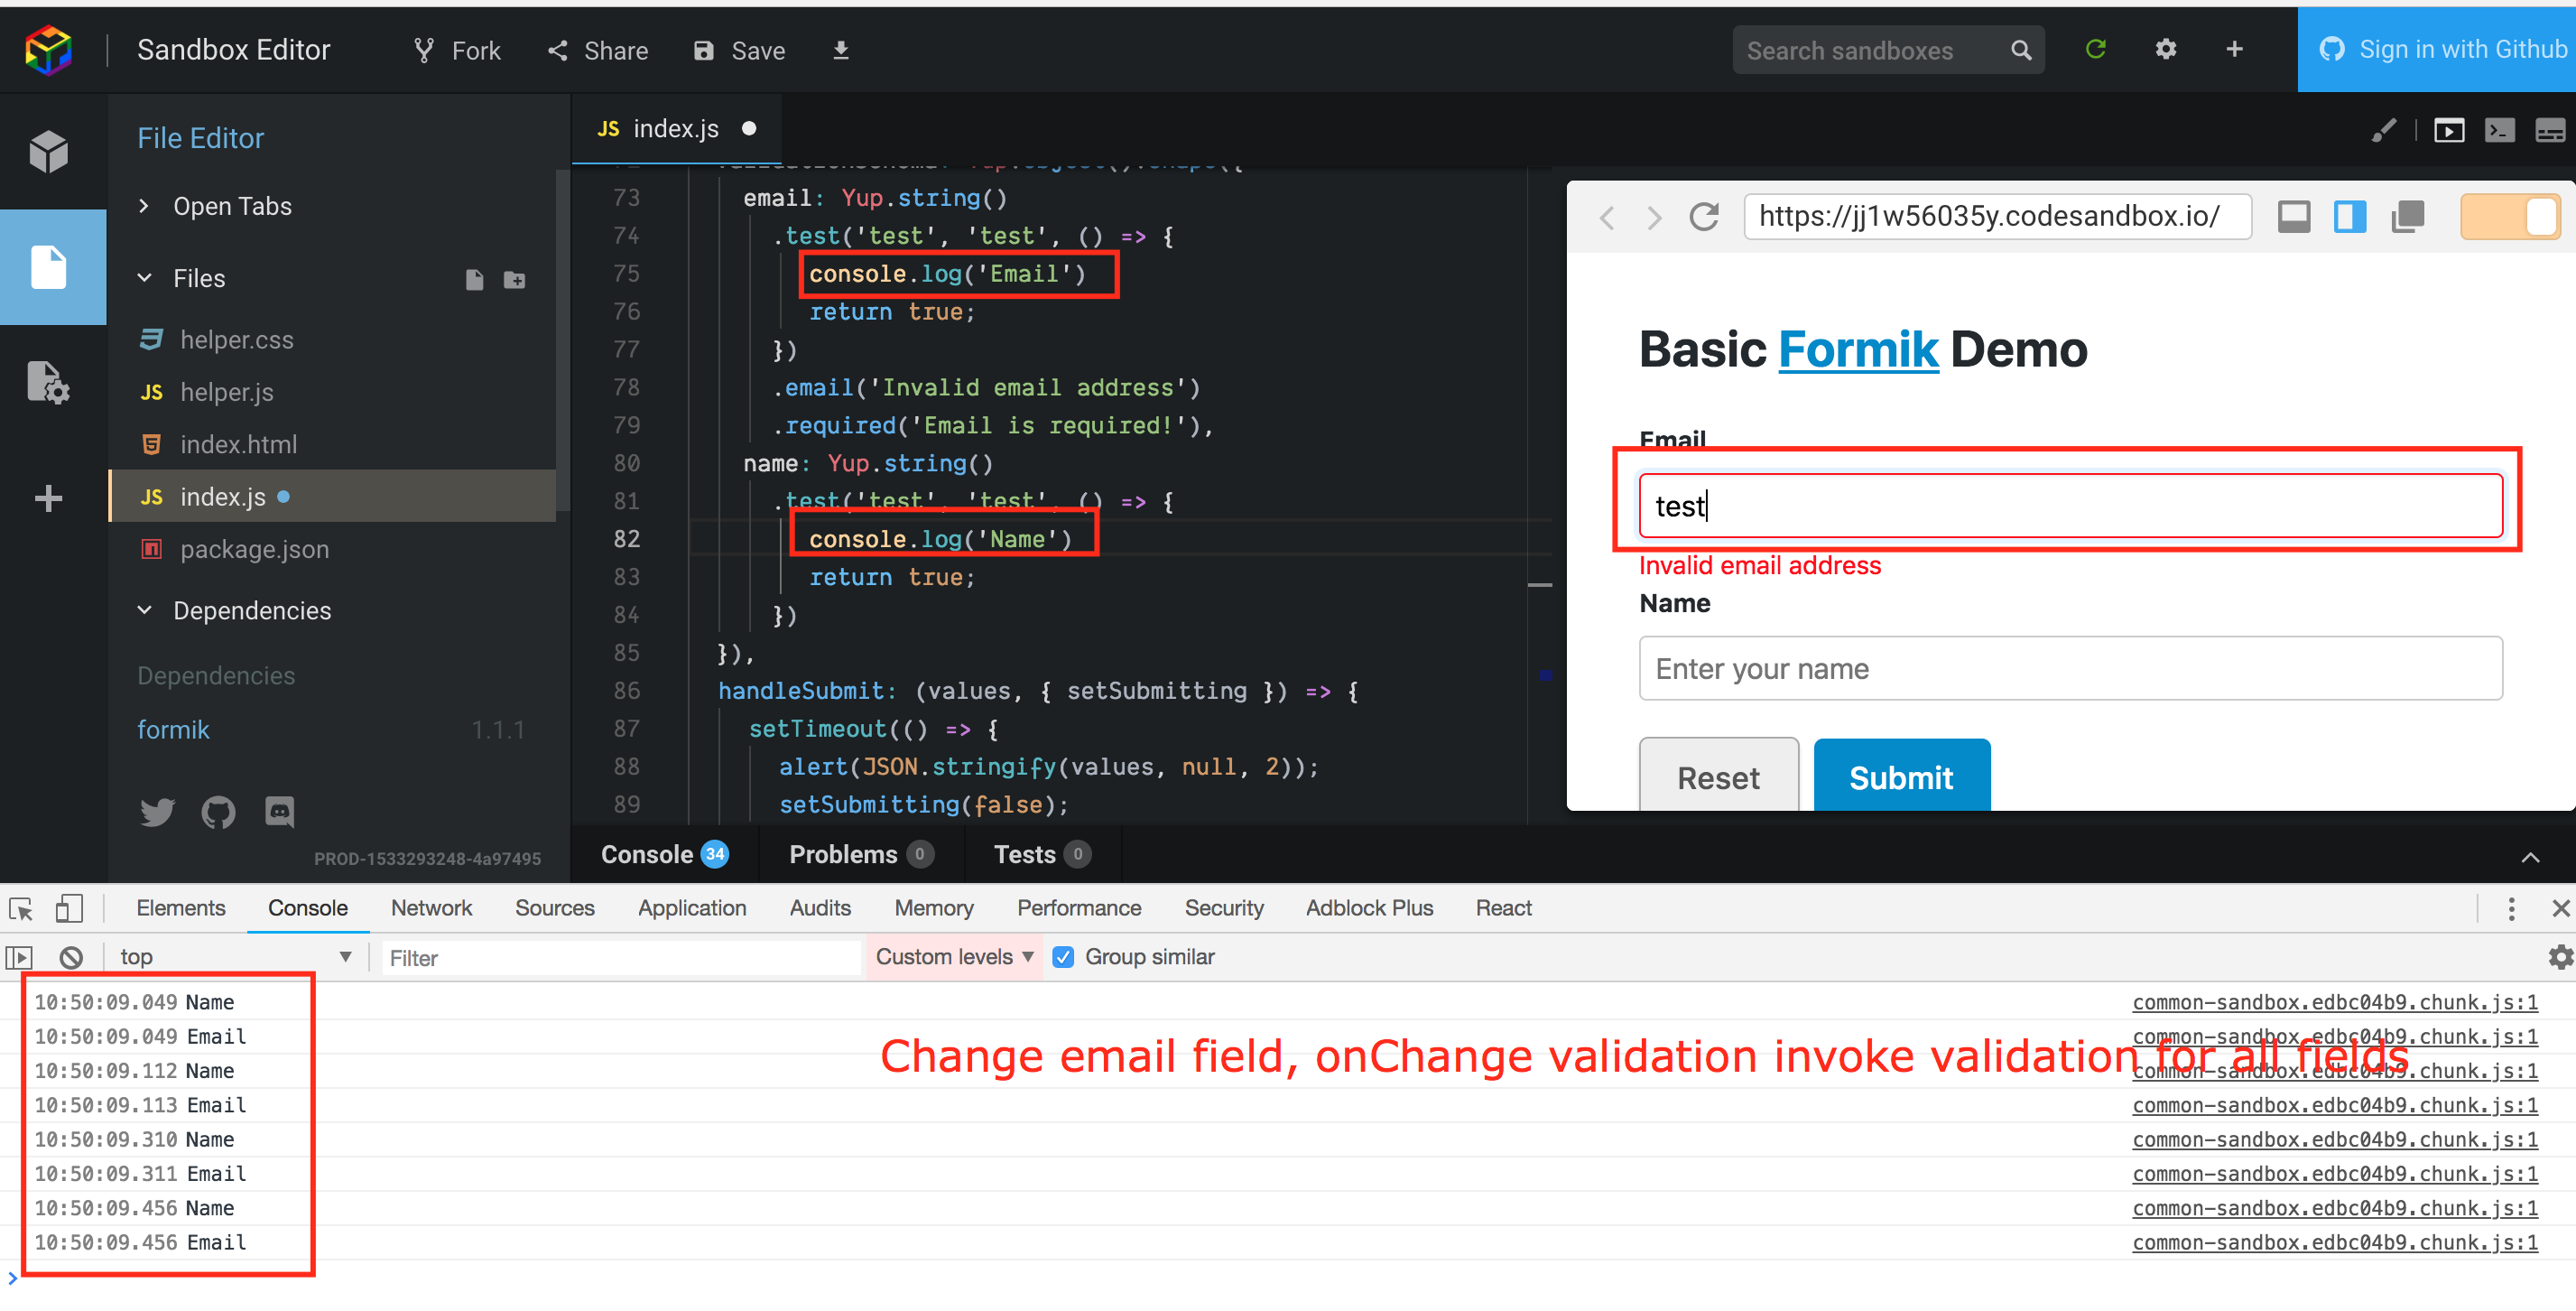Image resolution: width=2576 pixels, height=1311 pixels.
Task: Create a new file icon
Action: pyautogui.click(x=475, y=280)
